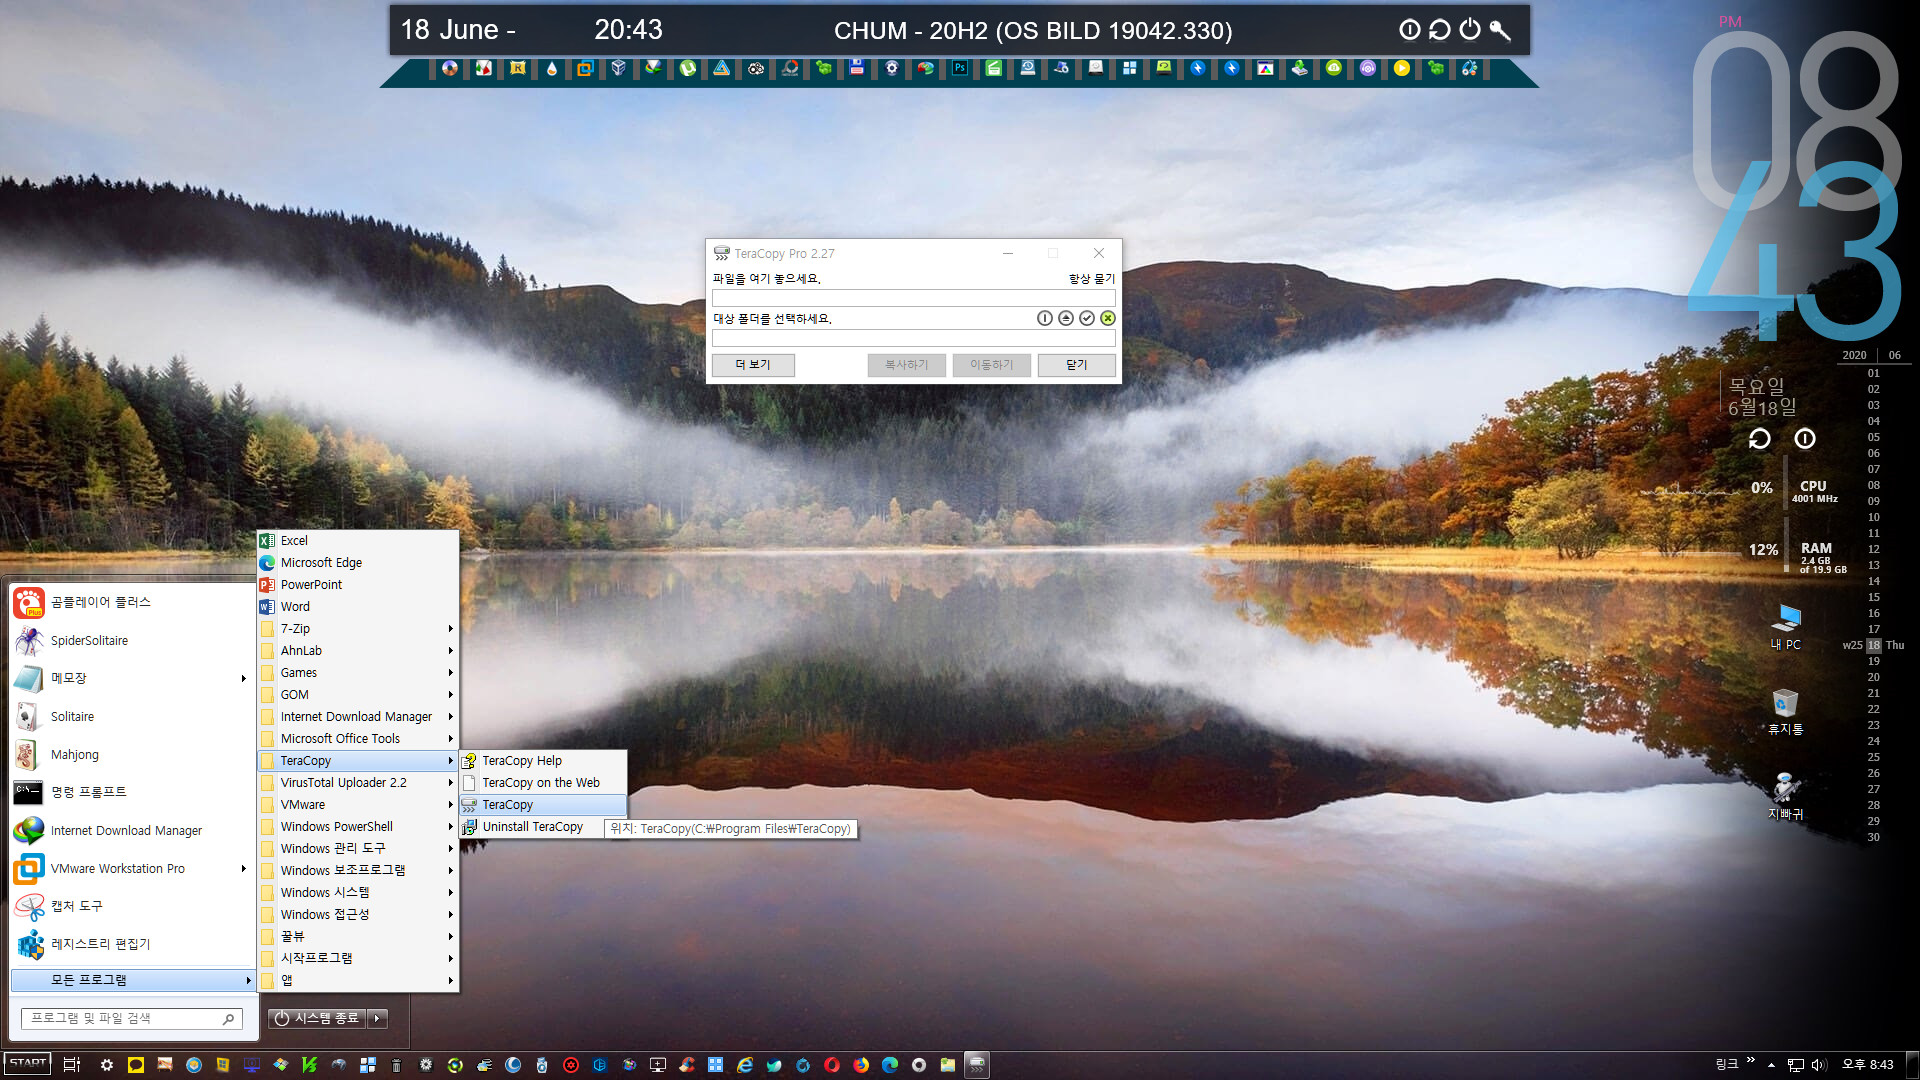This screenshot has height=1080, width=1920.
Task: Click the 닫기 (Close) button in TeraCopy
Action: [x=1076, y=365]
